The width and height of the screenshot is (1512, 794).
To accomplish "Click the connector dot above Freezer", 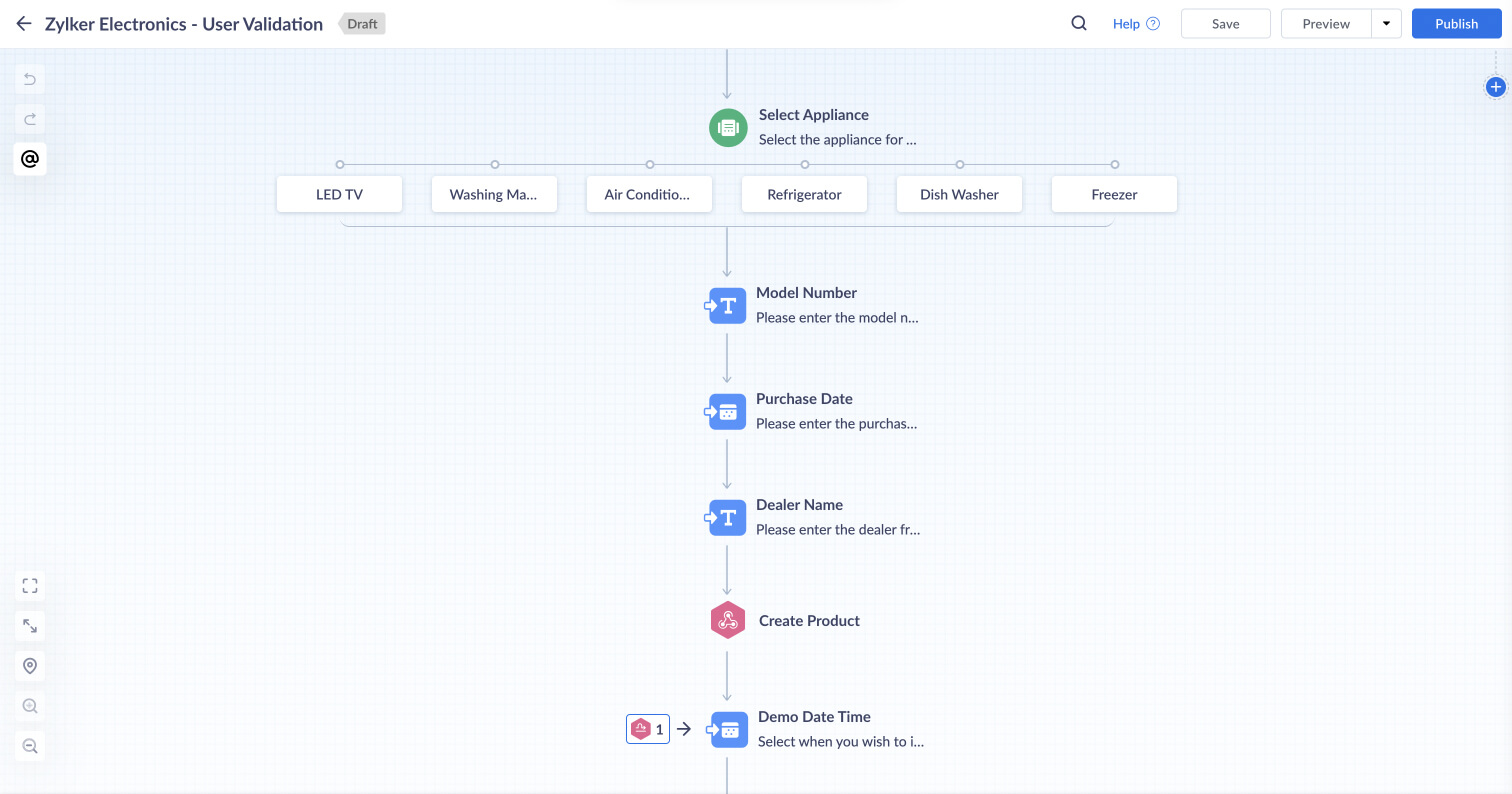I will [x=1115, y=164].
